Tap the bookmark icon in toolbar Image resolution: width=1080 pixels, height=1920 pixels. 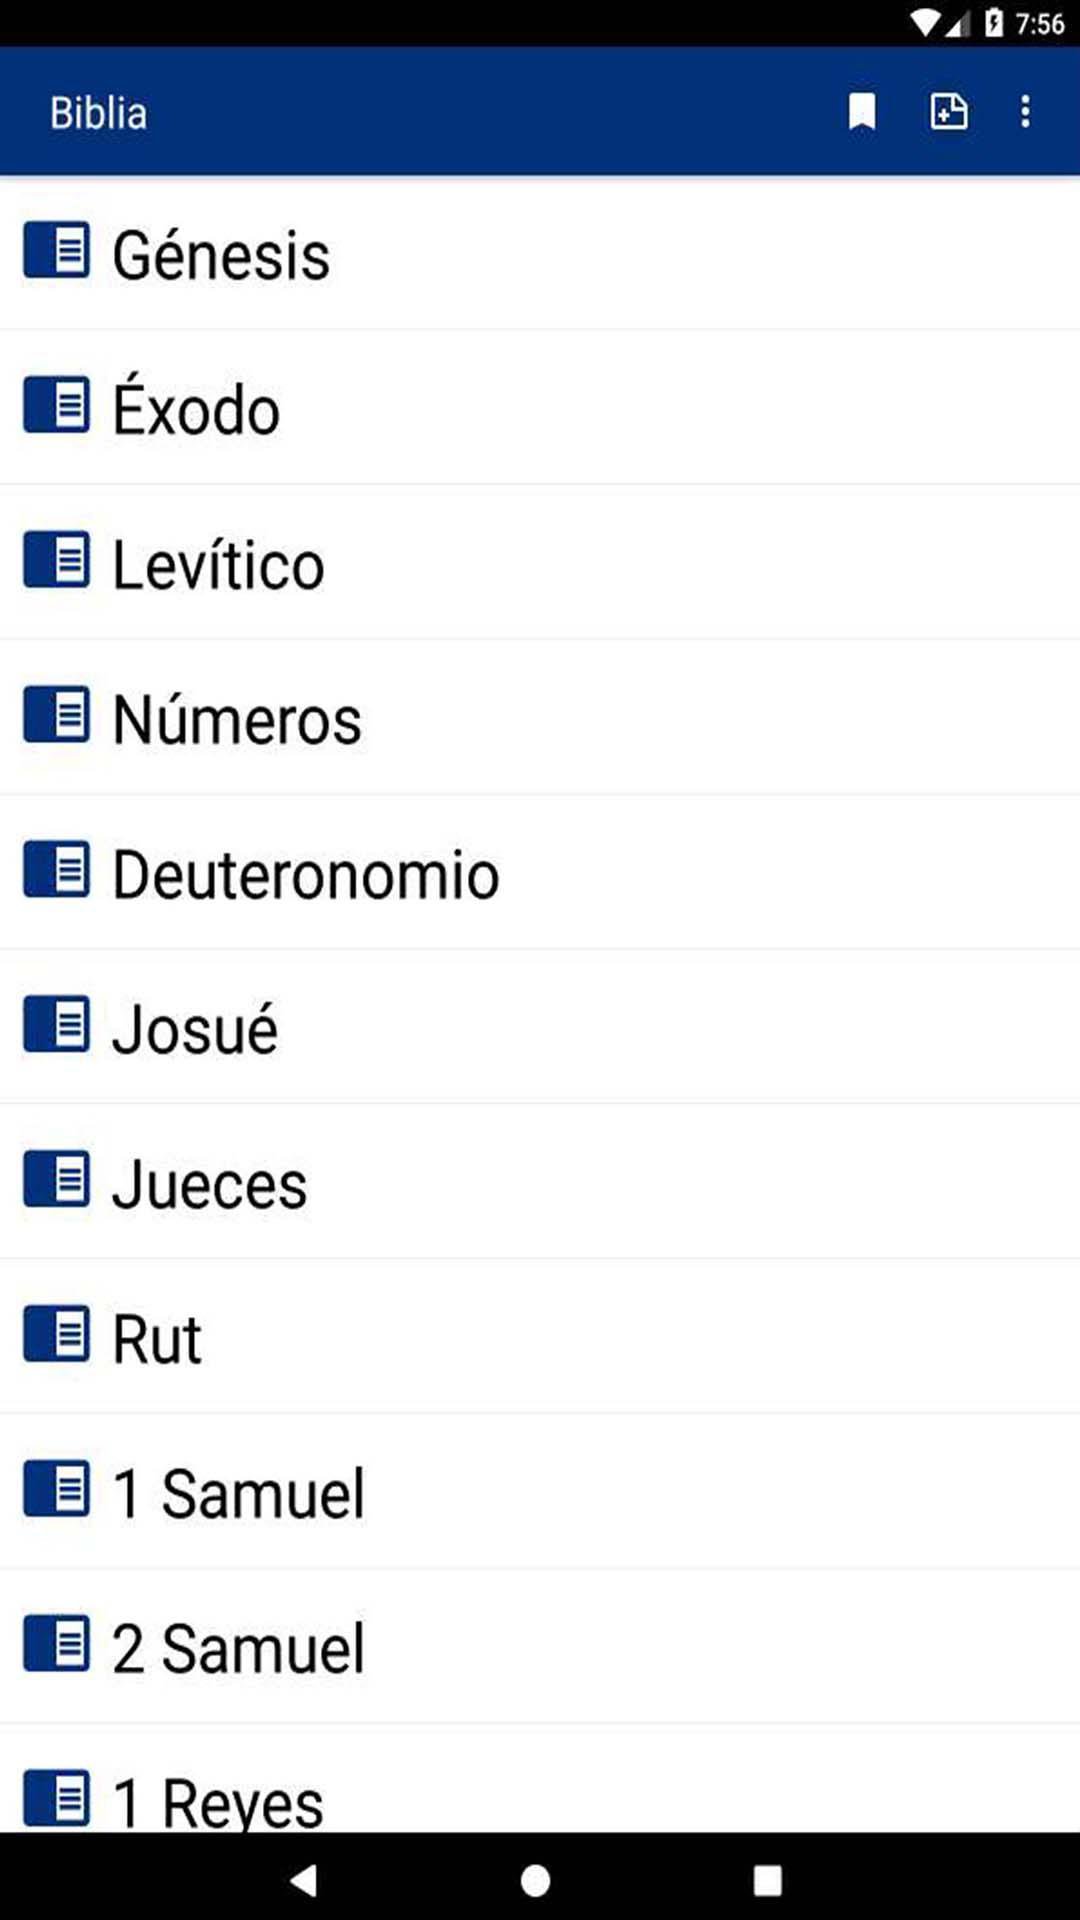(862, 111)
